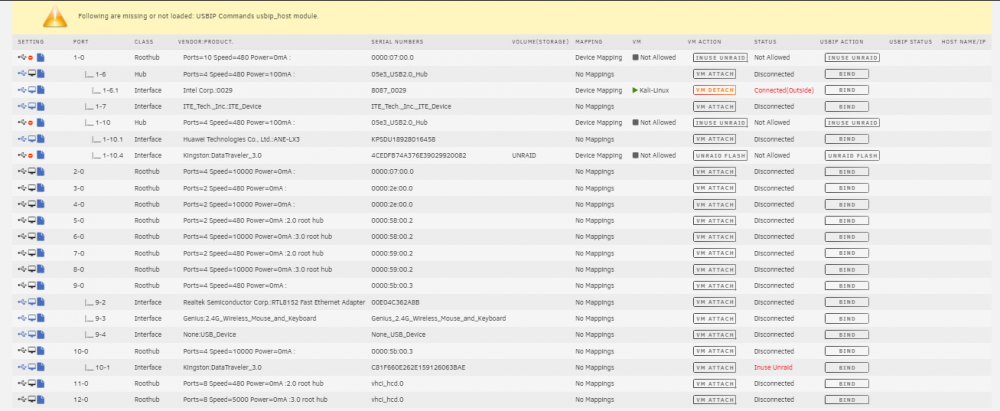Click the monitor icon for roothub 11-0
The image size is (1000, 411).
pos(31,384)
